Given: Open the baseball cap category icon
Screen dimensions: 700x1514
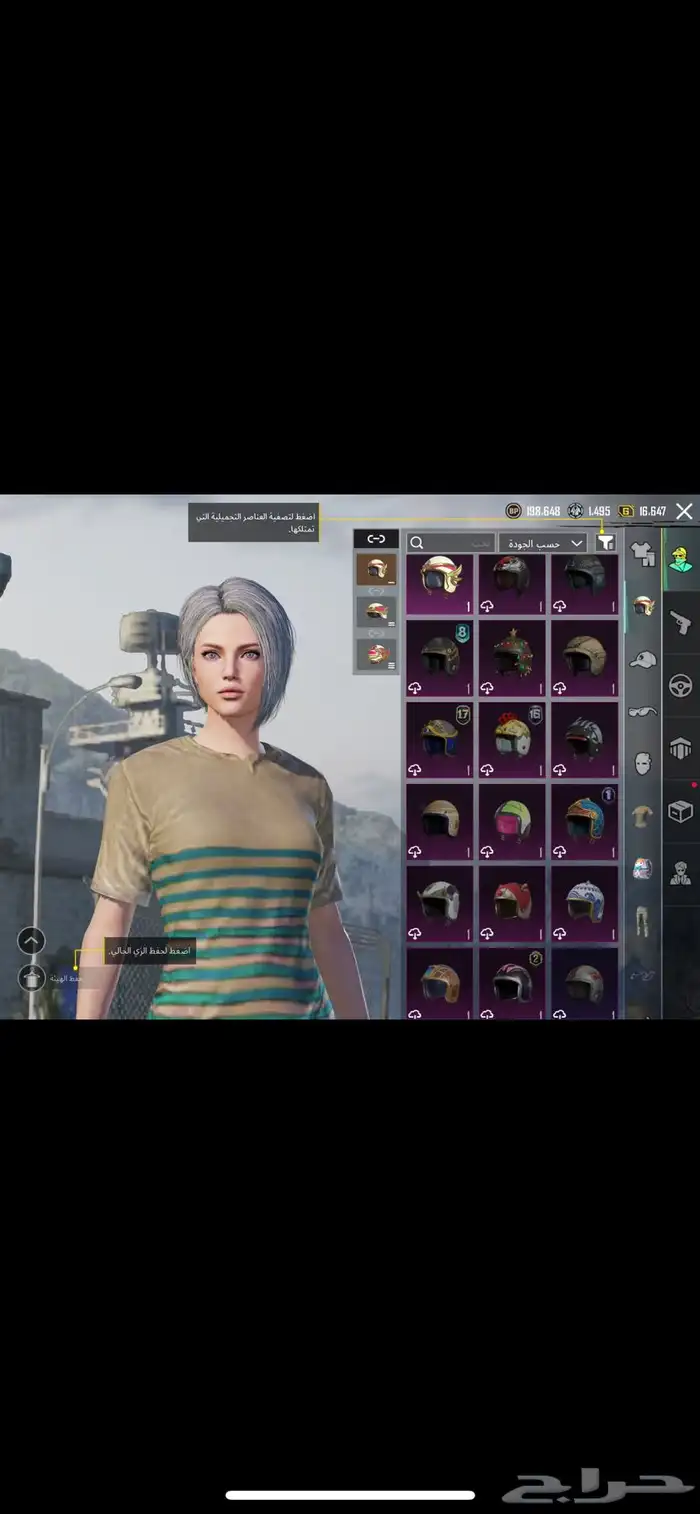Looking at the screenshot, I should coord(643,659).
